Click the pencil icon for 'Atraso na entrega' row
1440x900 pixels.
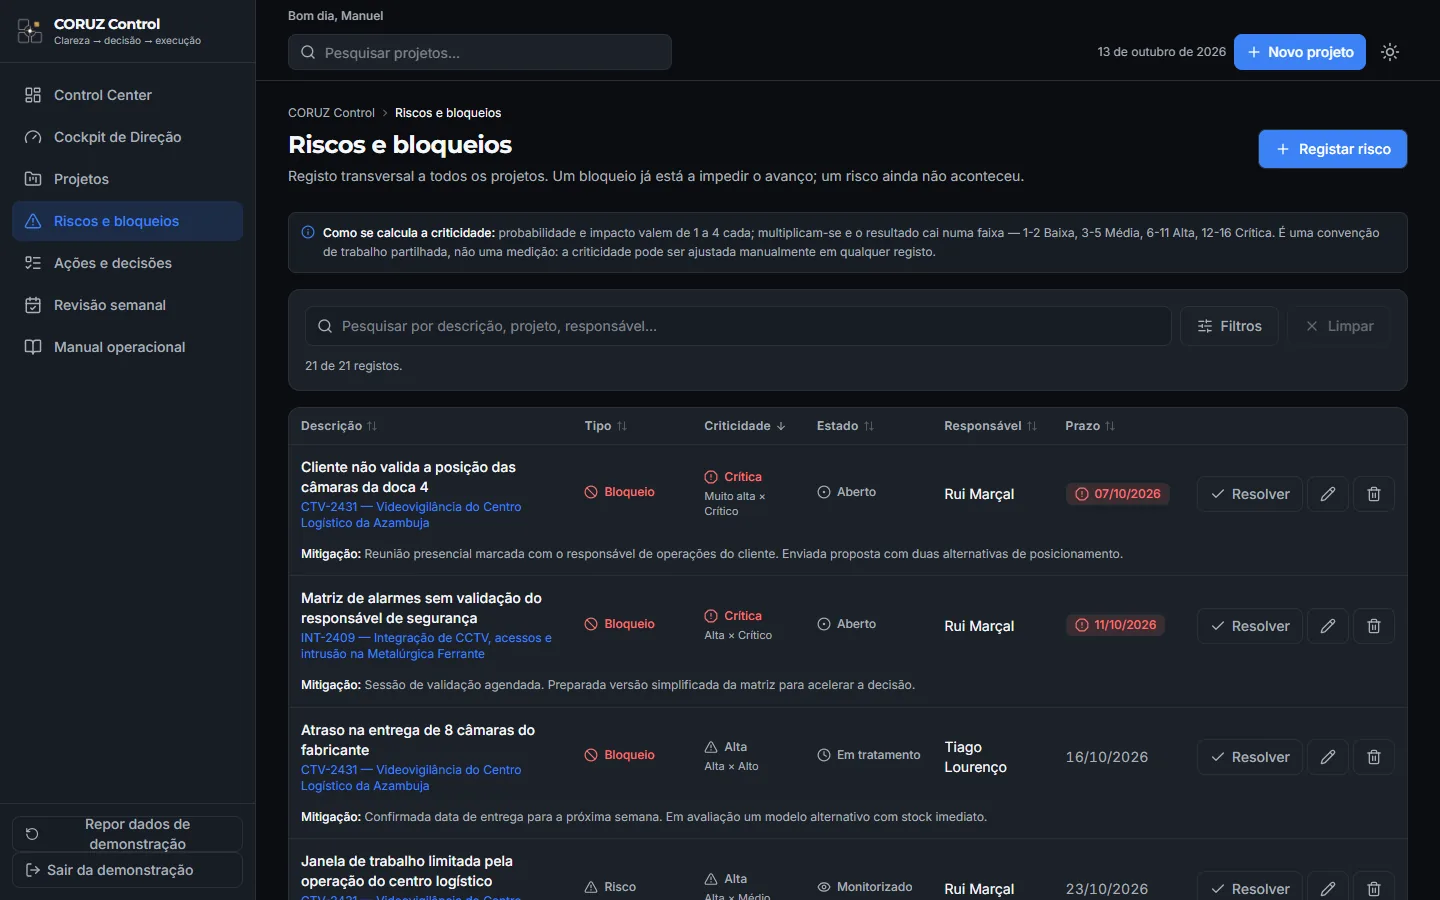click(x=1328, y=757)
